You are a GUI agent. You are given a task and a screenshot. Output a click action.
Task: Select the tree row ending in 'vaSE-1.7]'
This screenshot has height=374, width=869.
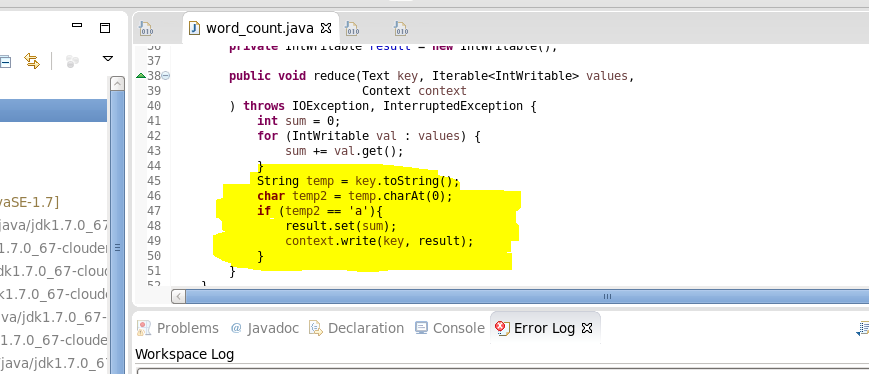tap(29, 203)
